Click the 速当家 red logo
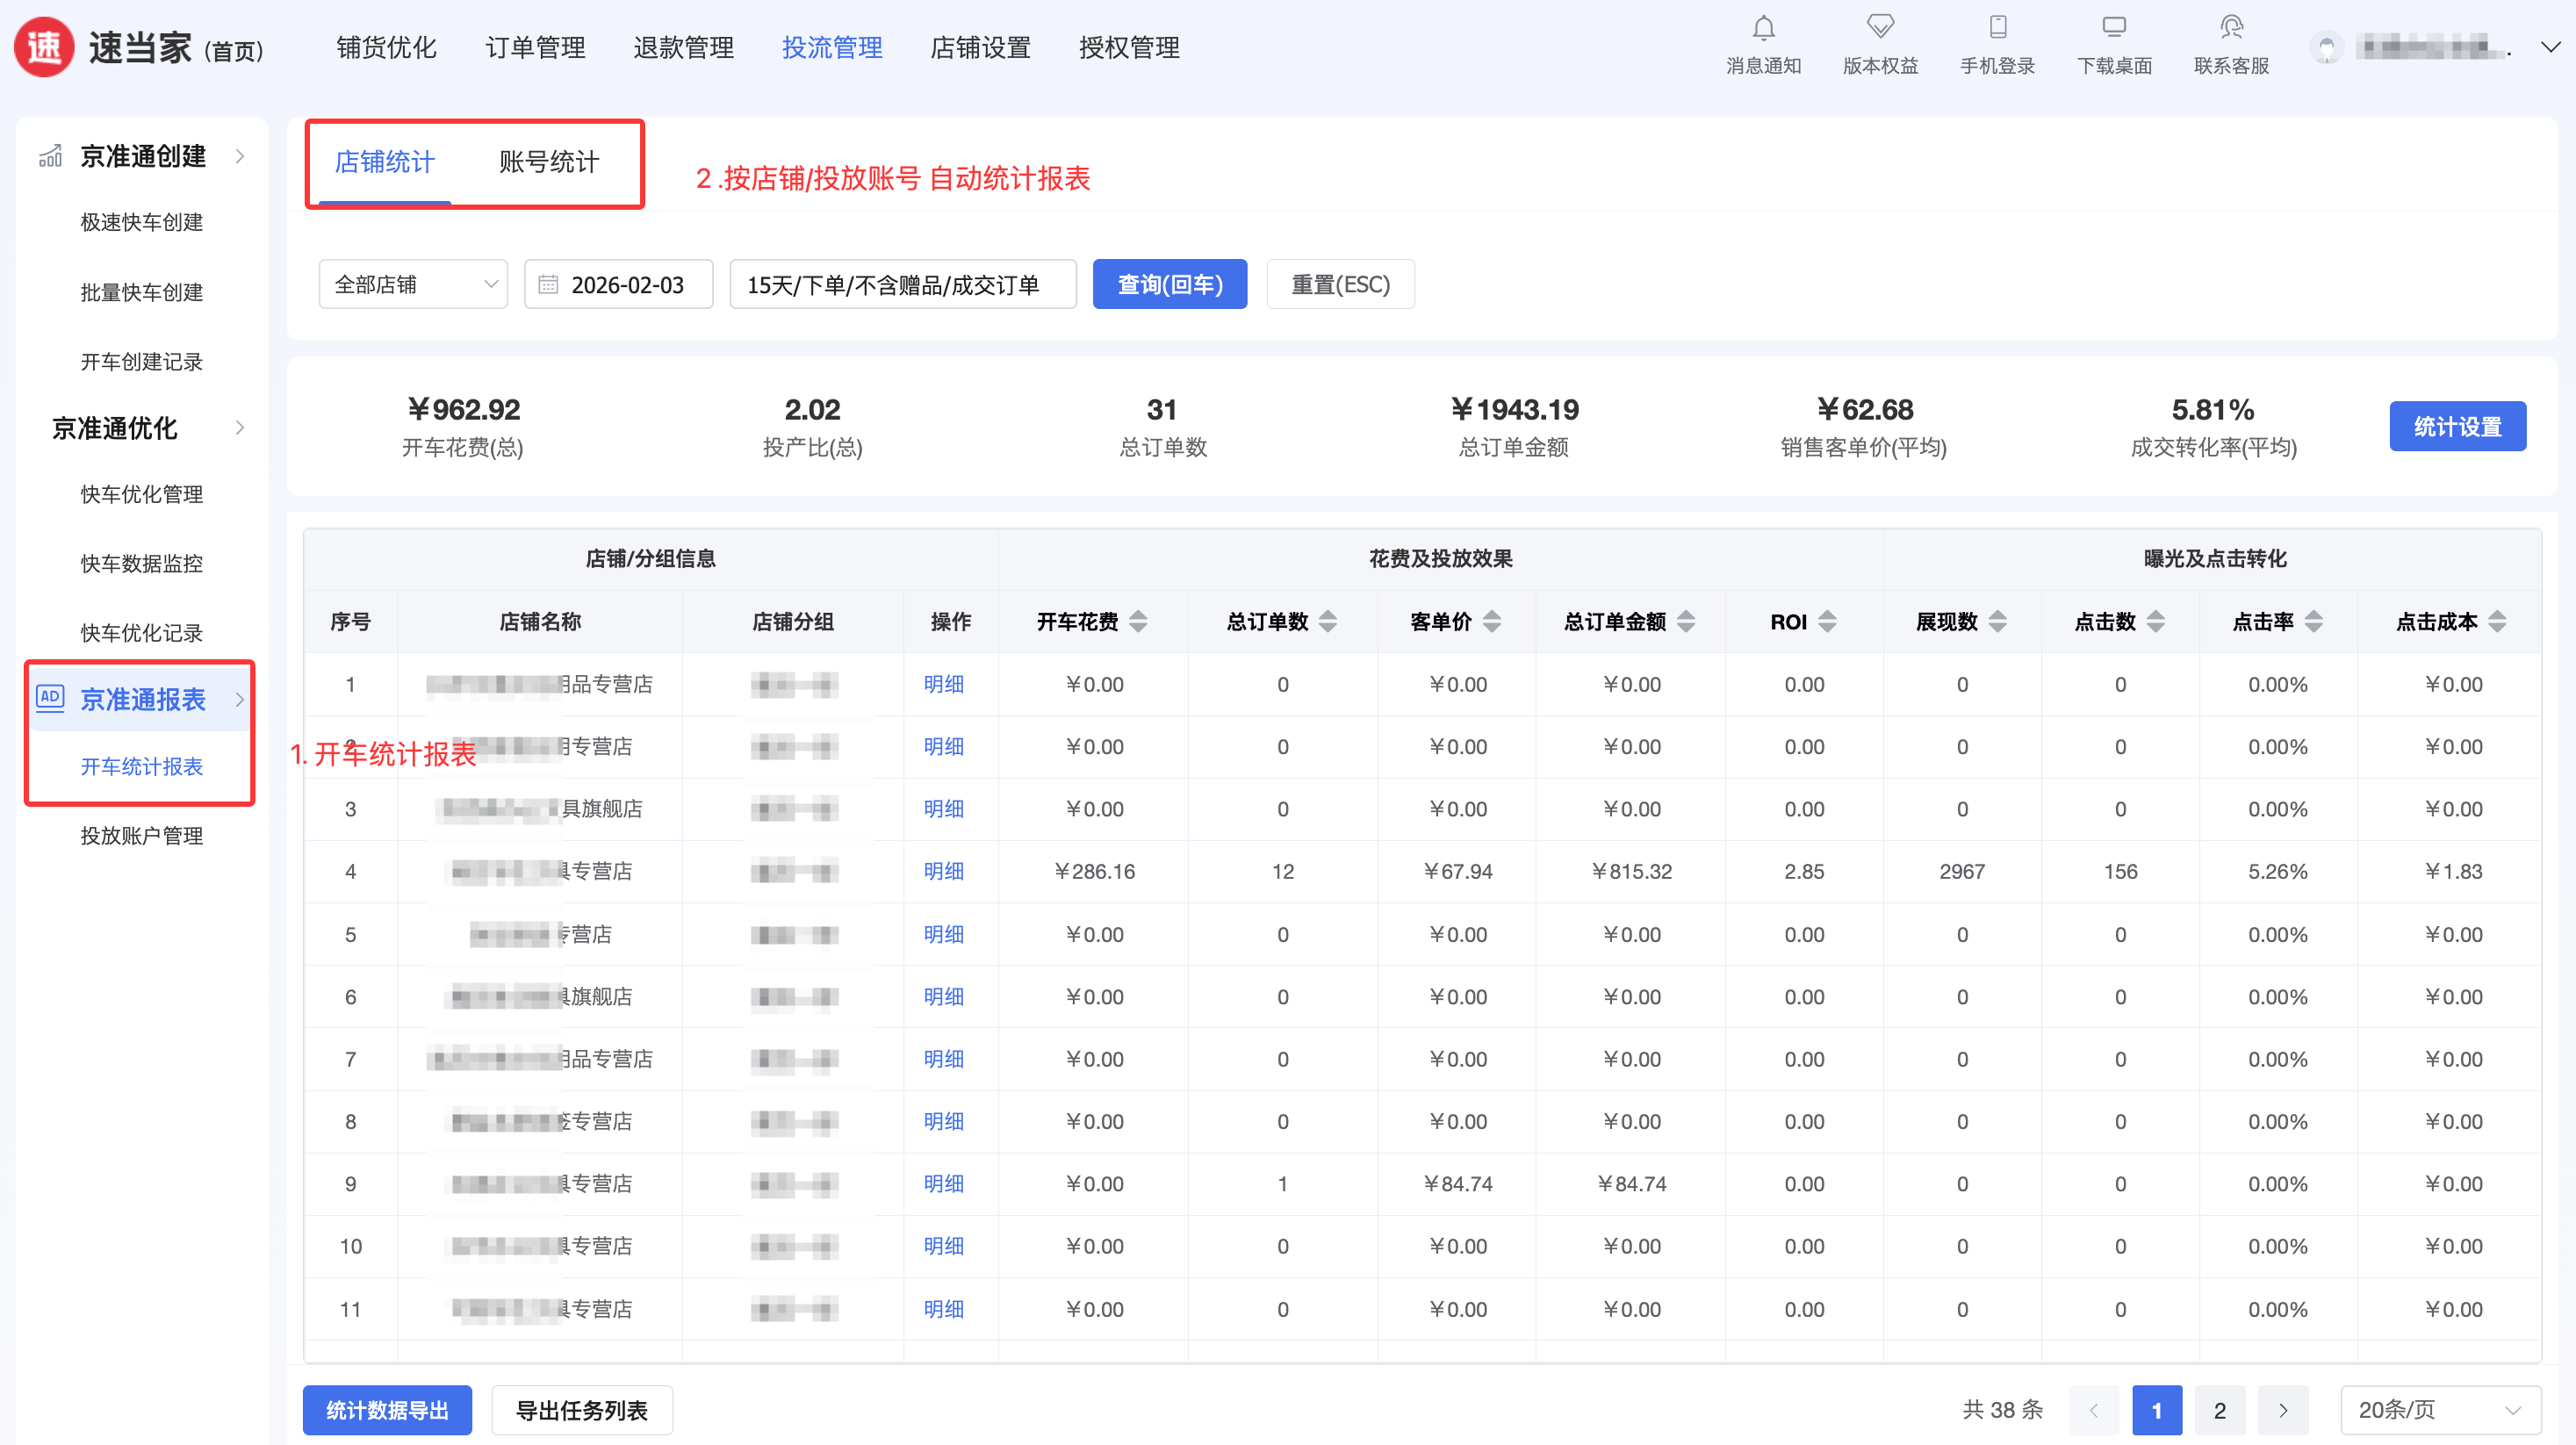Image resolution: width=2576 pixels, height=1445 pixels. 44,47
